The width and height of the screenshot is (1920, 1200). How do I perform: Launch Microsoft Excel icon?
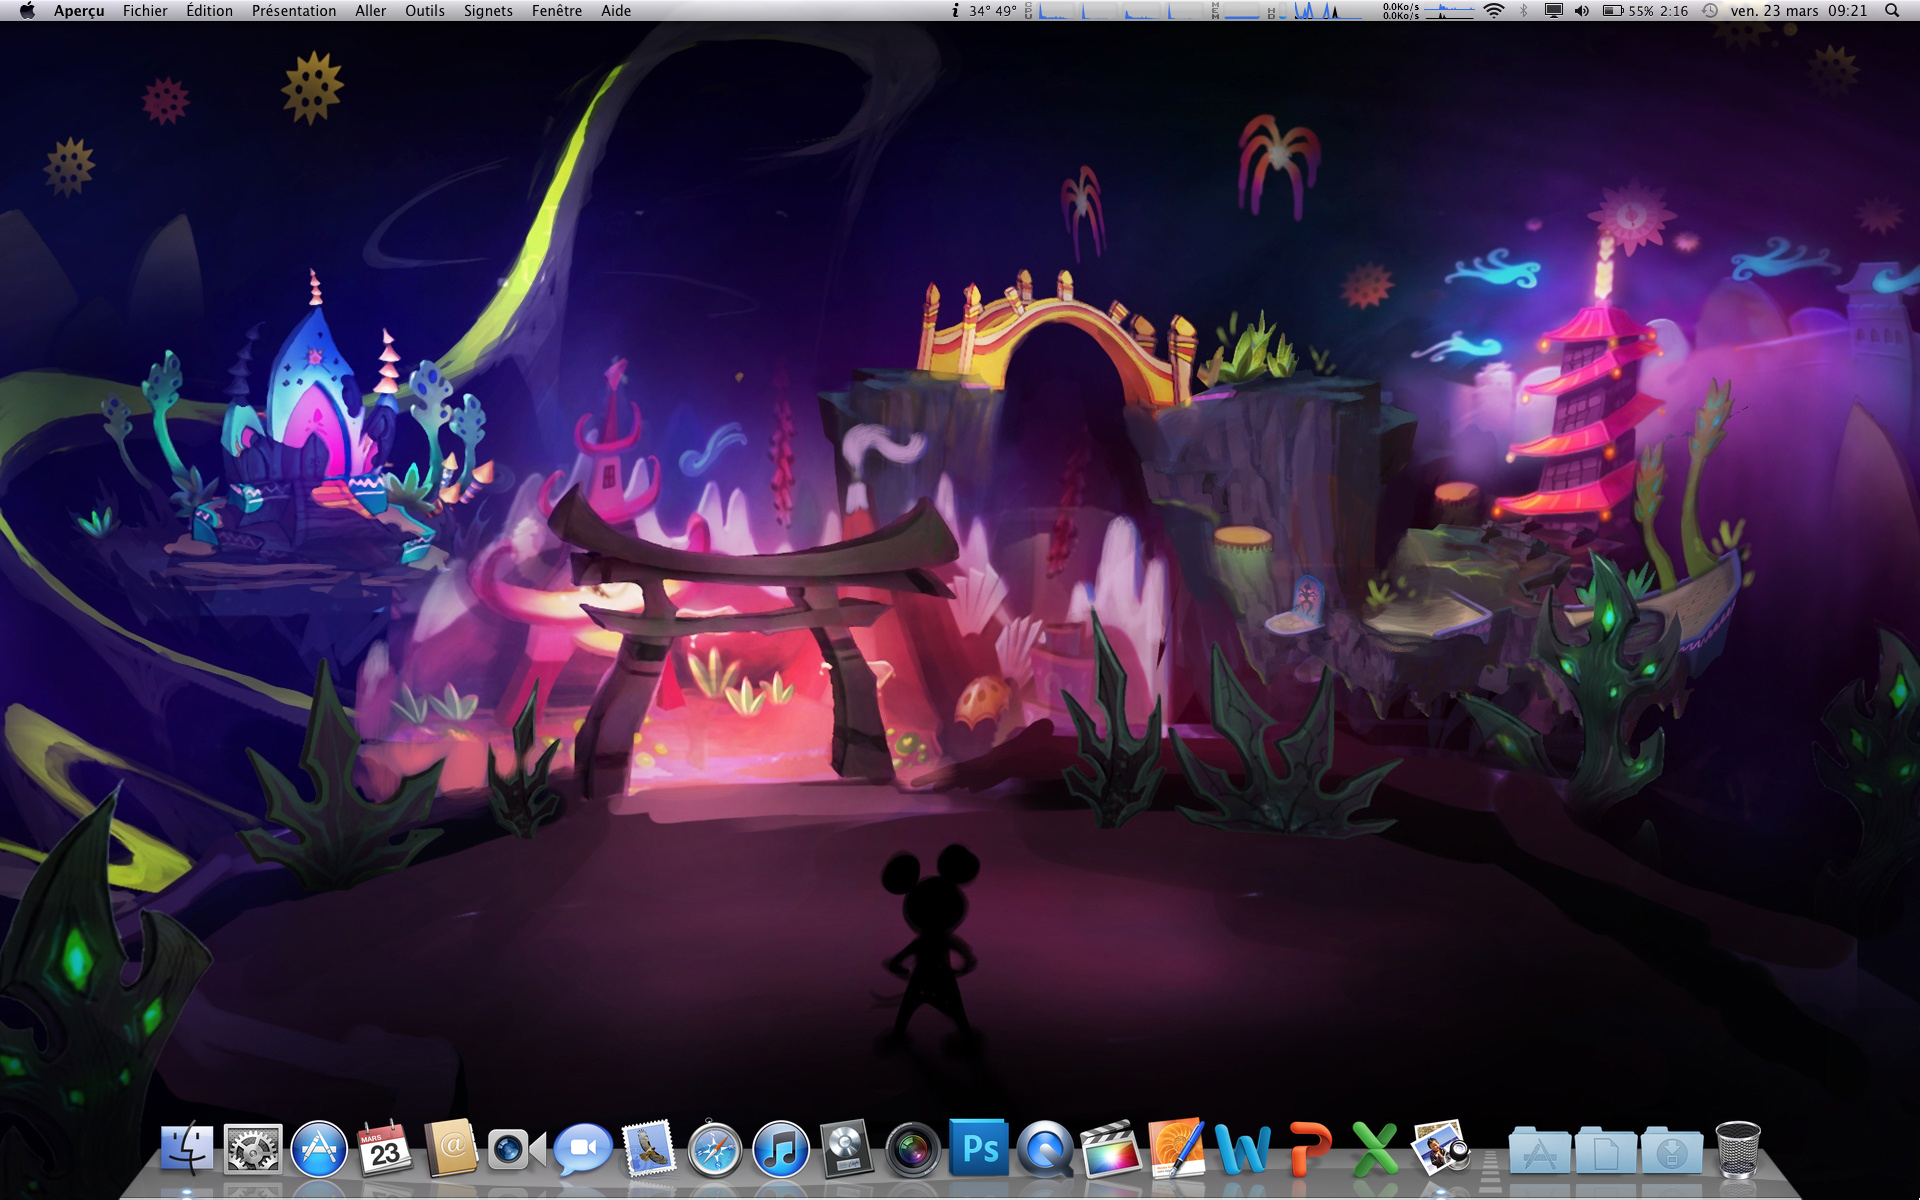1375,1149
